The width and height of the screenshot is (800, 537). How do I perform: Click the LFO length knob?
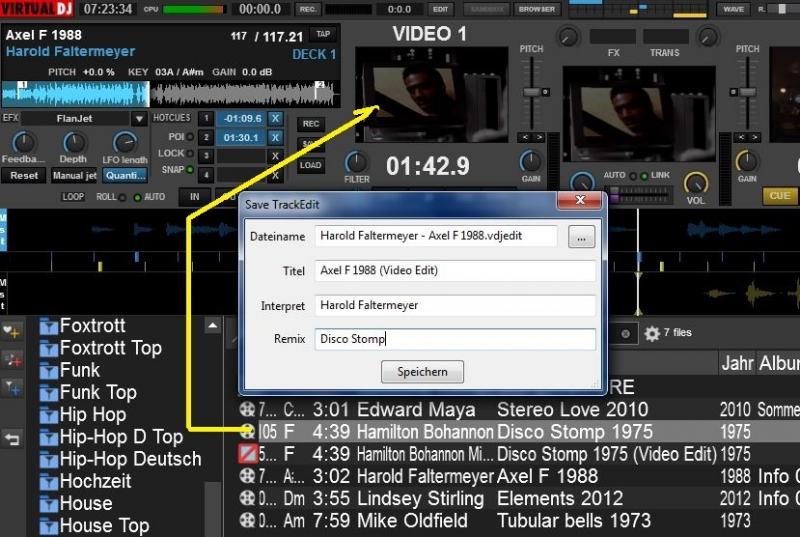click(x=124, y=143)
